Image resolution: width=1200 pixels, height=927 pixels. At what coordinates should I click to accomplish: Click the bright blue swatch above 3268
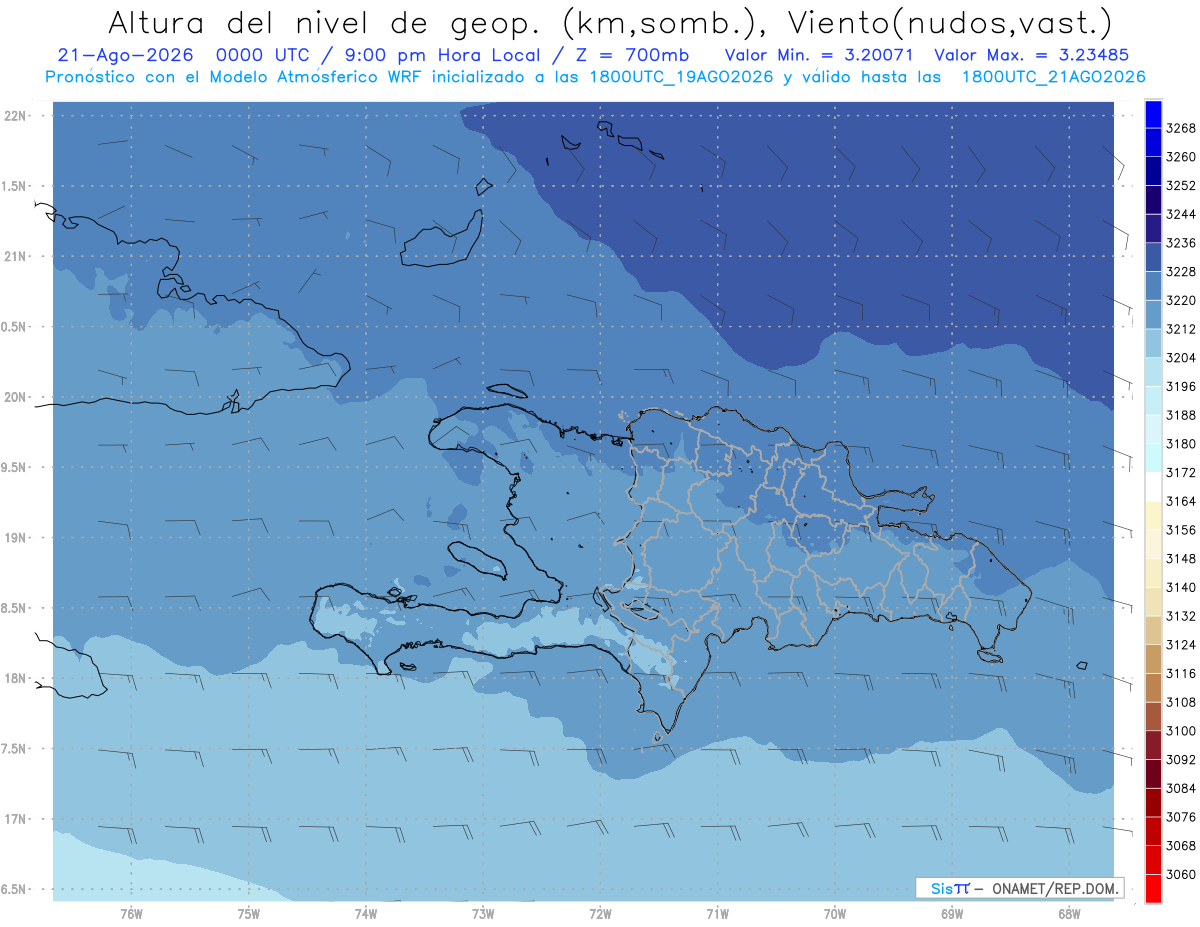coord(1153,114)
